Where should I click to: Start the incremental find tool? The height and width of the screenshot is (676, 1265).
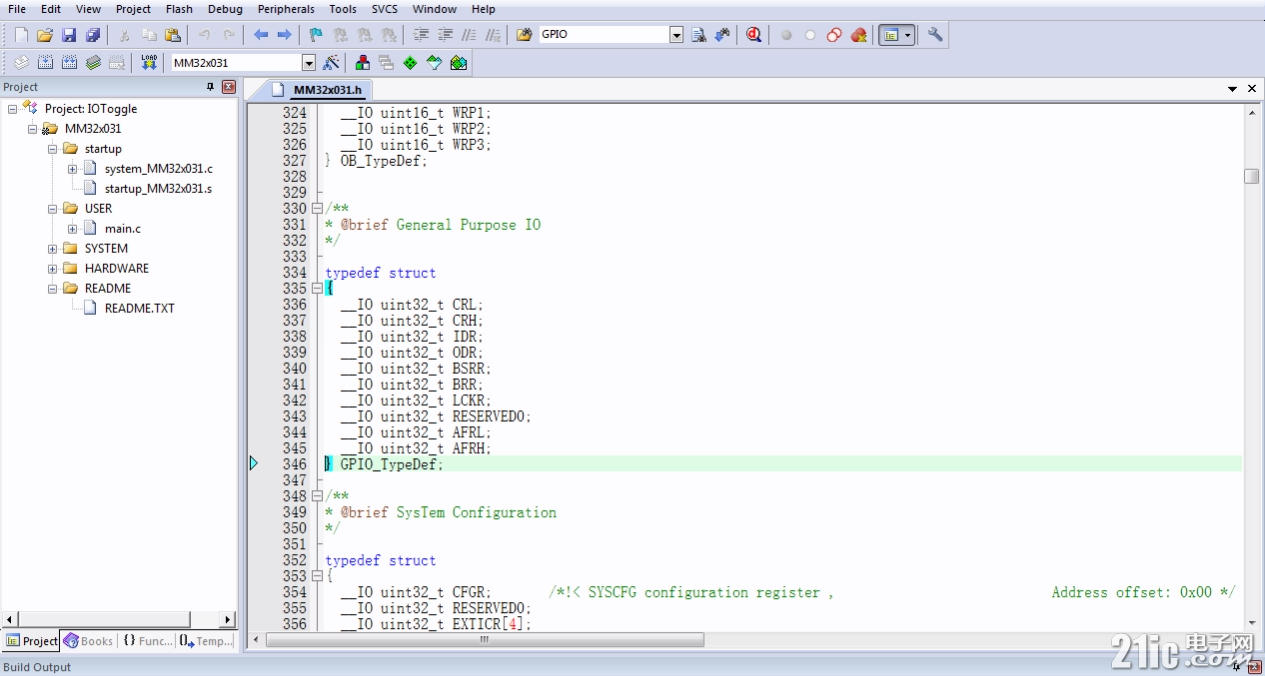coord(722,35)
